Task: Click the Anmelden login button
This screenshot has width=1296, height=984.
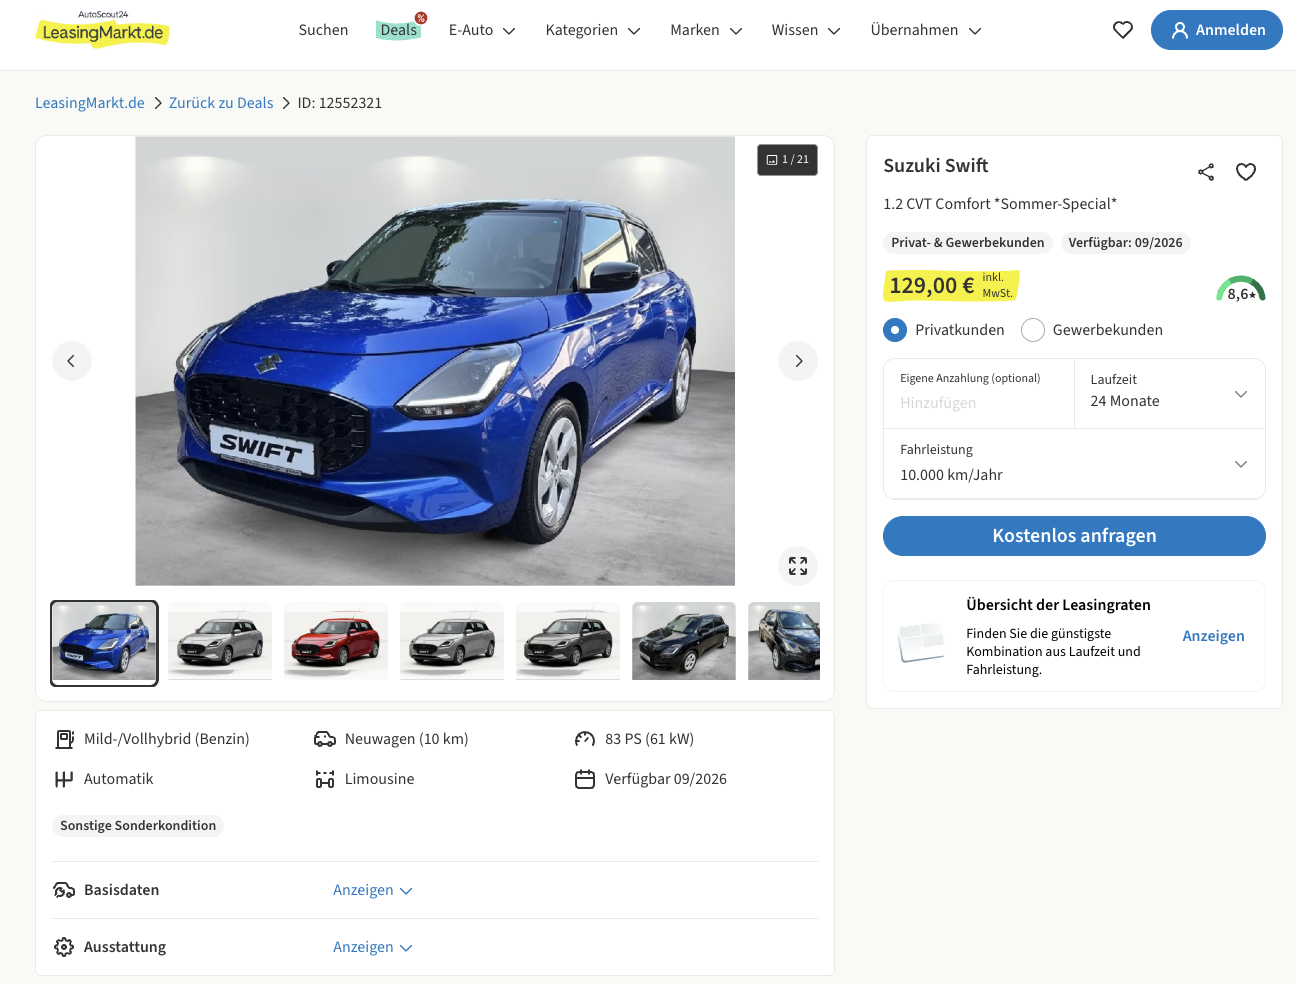Action: coord(1217,30)
